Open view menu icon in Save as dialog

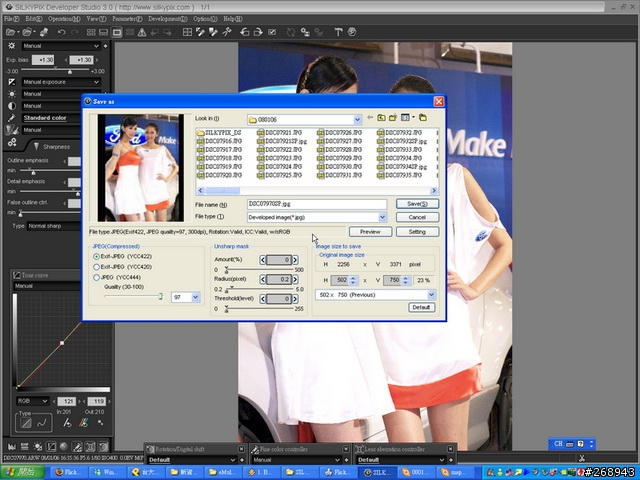pyautogui.click(x=407, y=118)
